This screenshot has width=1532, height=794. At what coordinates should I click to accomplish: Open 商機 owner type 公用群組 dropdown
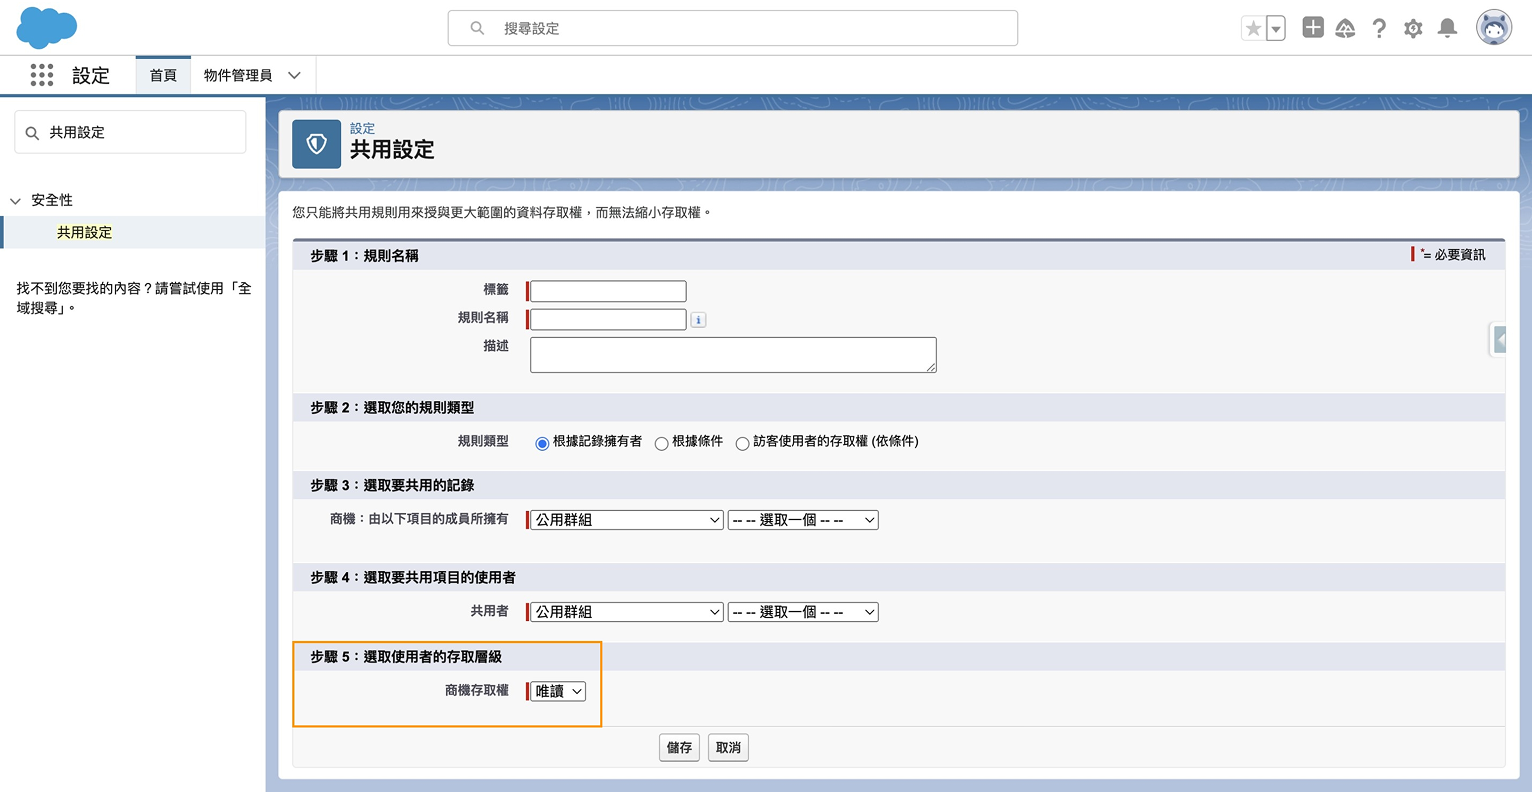tap(625, 520)
